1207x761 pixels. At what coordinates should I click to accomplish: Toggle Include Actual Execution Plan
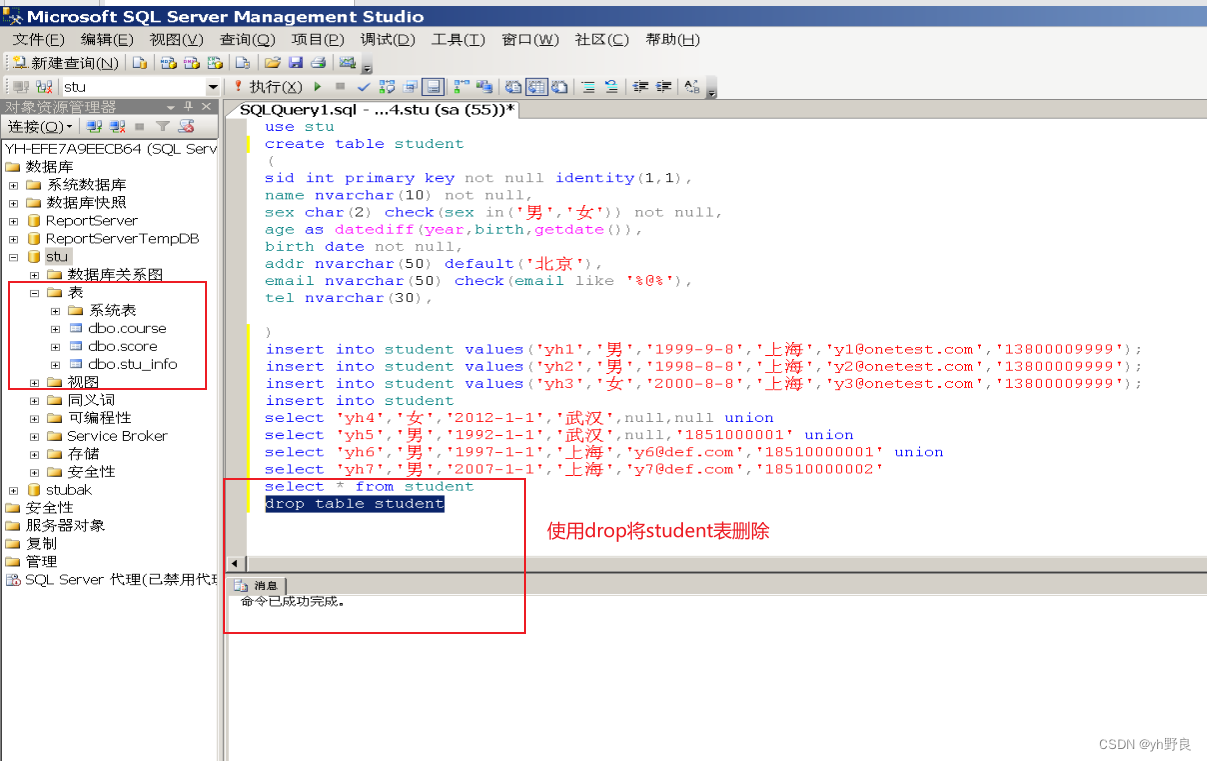(x=461, y=87)
